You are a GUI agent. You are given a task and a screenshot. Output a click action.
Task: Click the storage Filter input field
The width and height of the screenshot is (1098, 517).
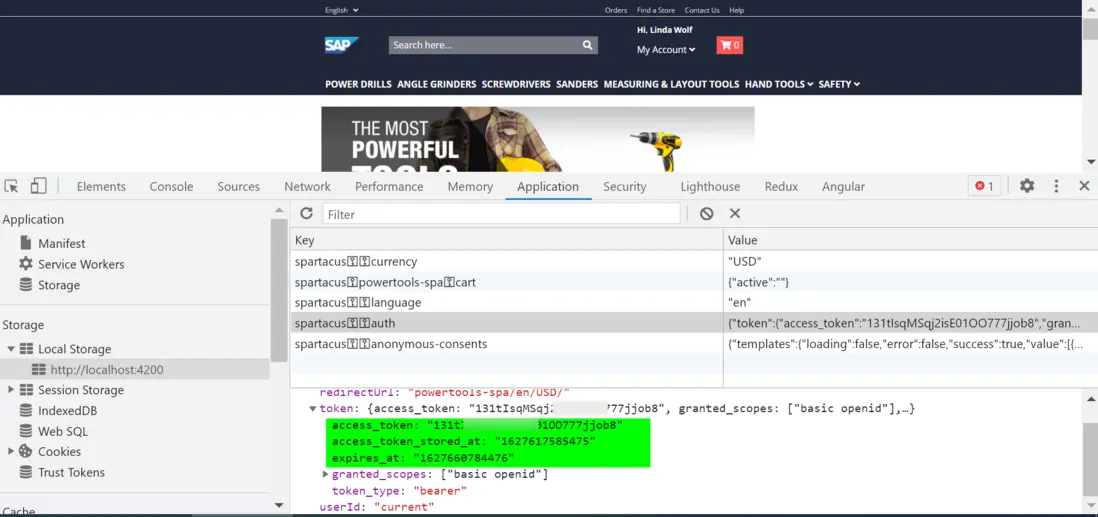click(501, 214)
